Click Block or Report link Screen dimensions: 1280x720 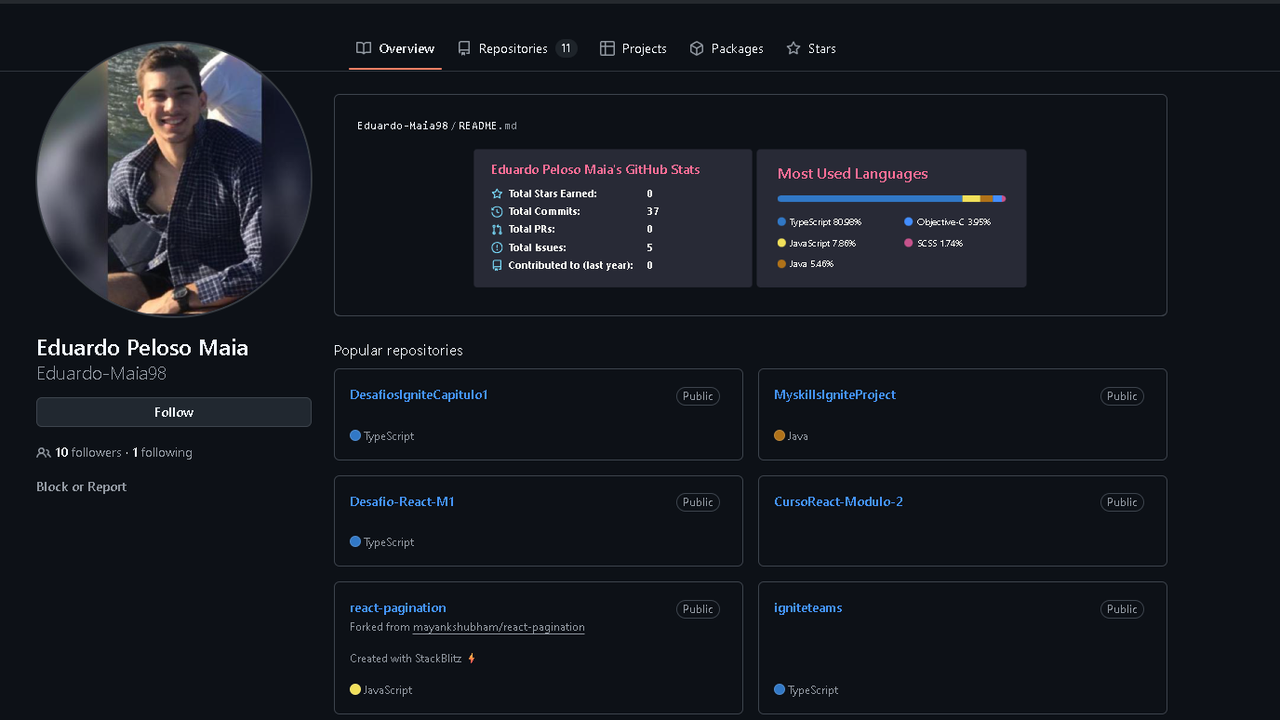click(x=81, y=487)
